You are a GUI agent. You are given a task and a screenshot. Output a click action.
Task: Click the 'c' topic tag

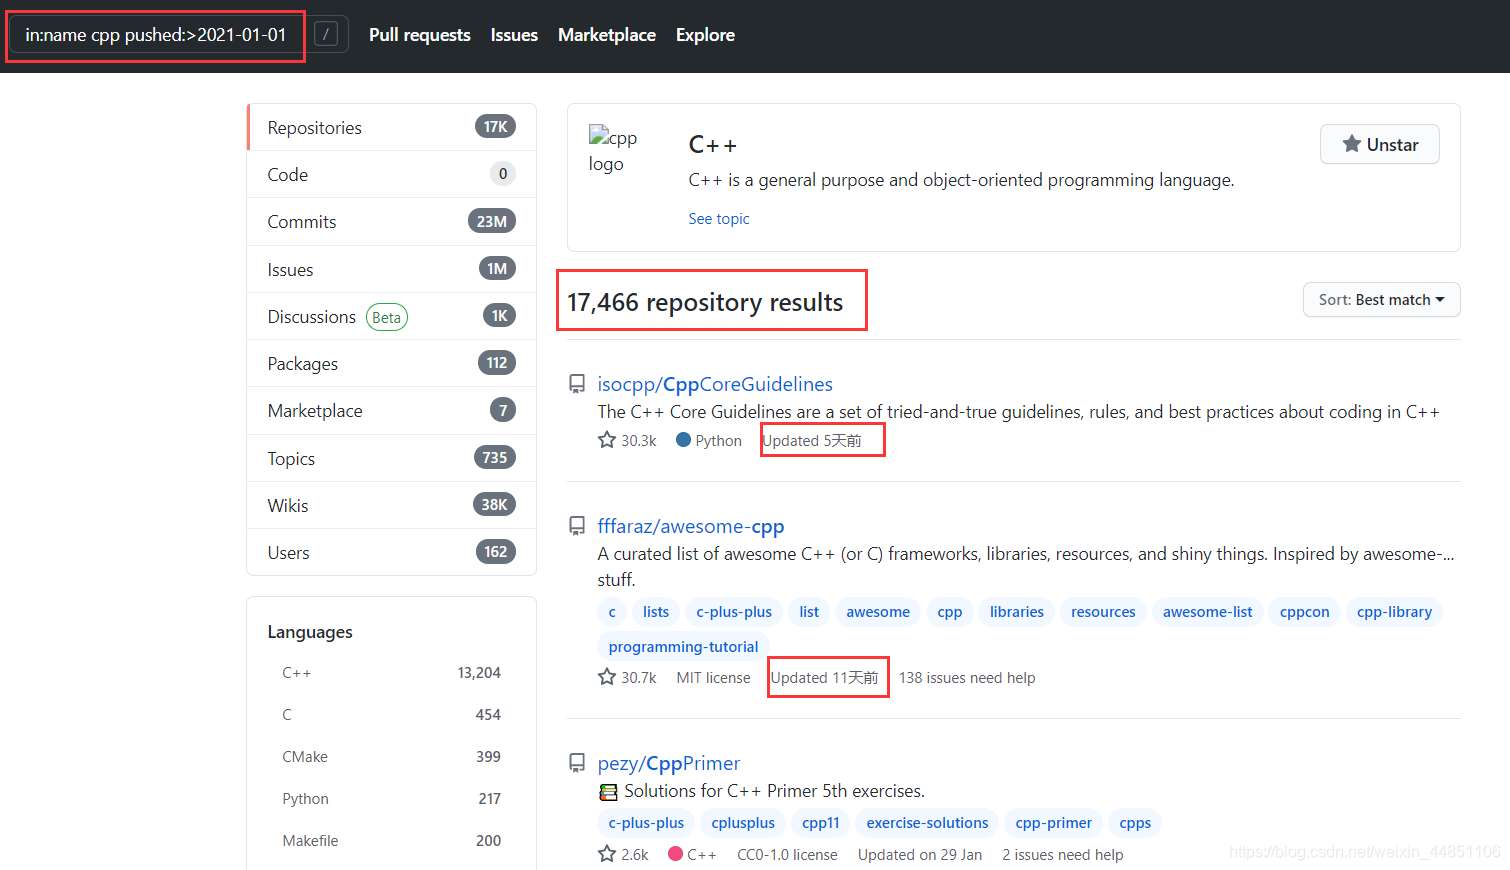[x=612, y=612]
